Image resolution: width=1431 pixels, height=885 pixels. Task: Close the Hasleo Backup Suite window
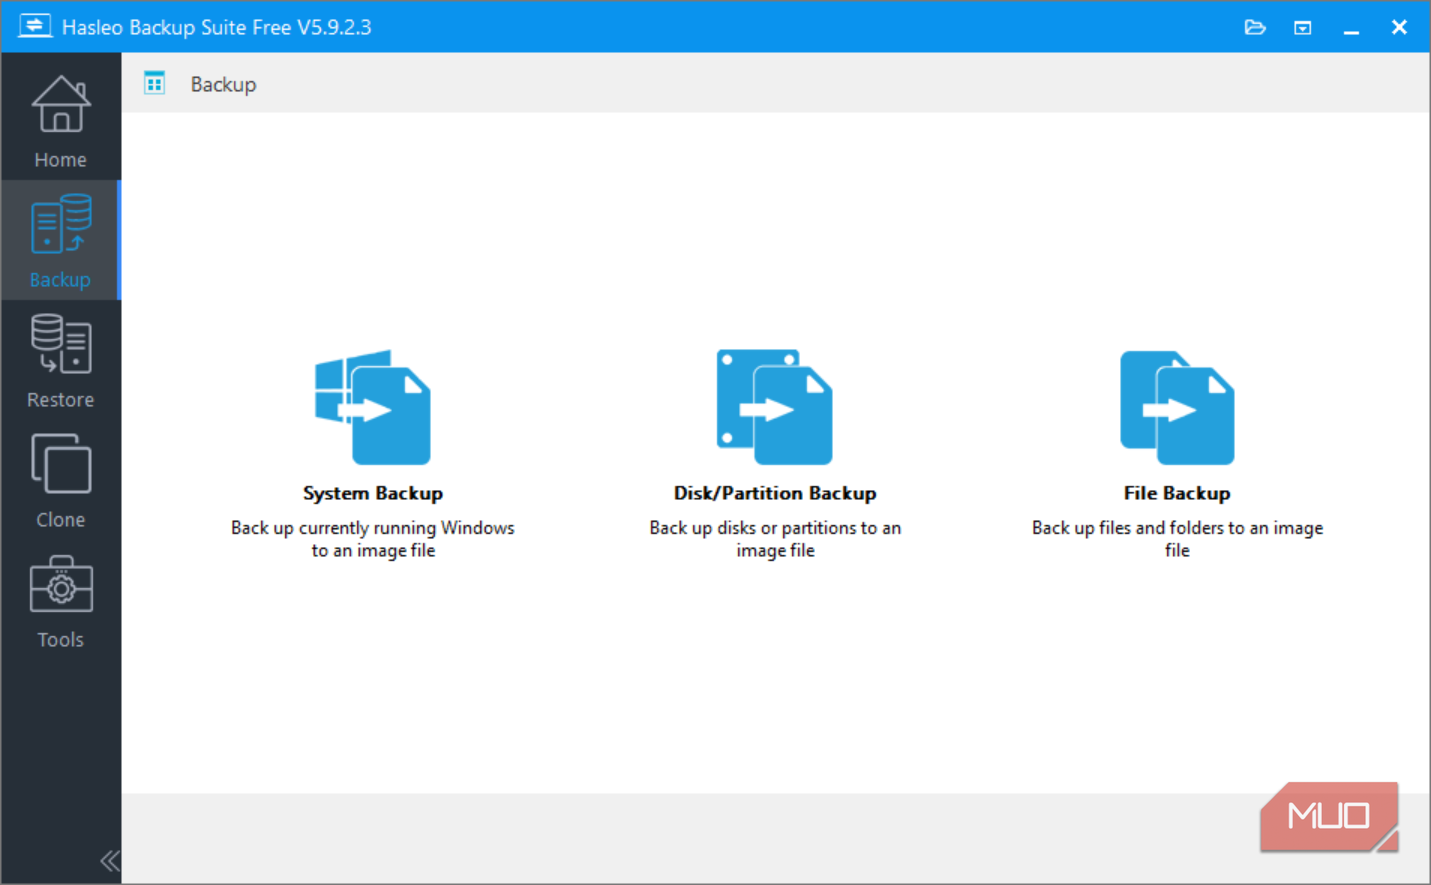[x=1399, y=27]
